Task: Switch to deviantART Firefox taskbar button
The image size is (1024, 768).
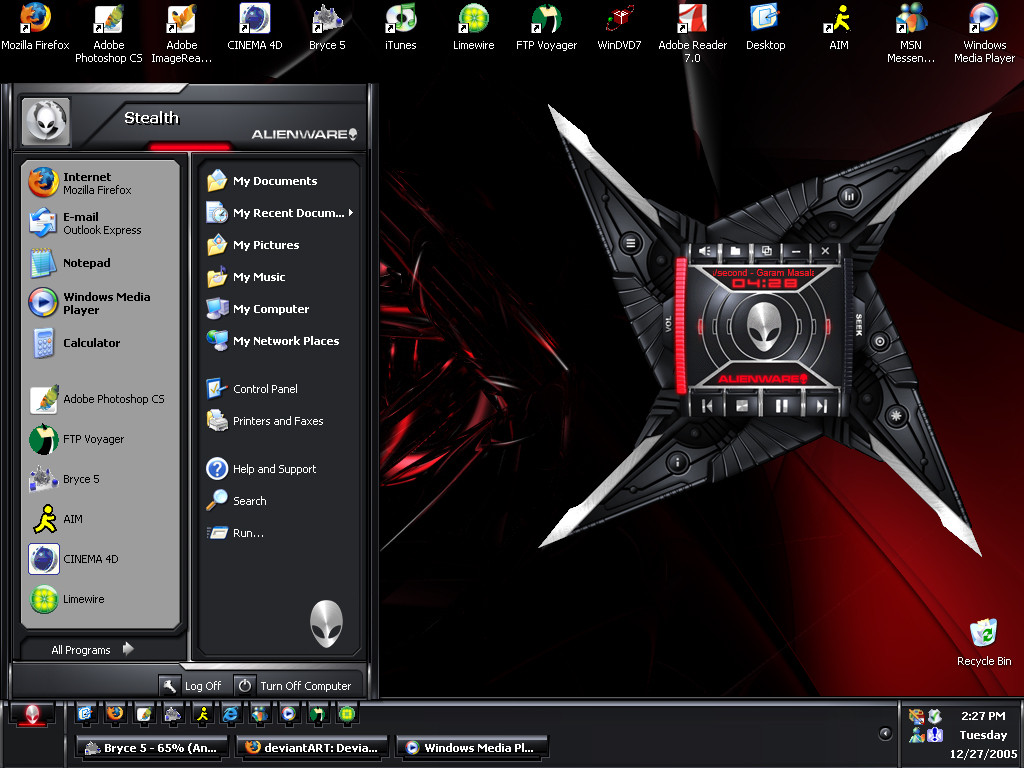Action: coord(312,748)
